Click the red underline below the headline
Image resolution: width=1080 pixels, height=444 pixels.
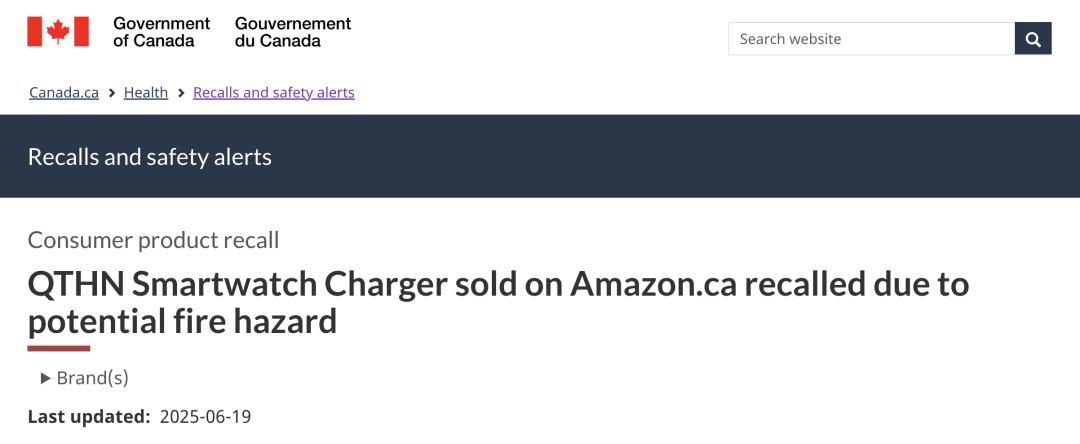[59, 348]
